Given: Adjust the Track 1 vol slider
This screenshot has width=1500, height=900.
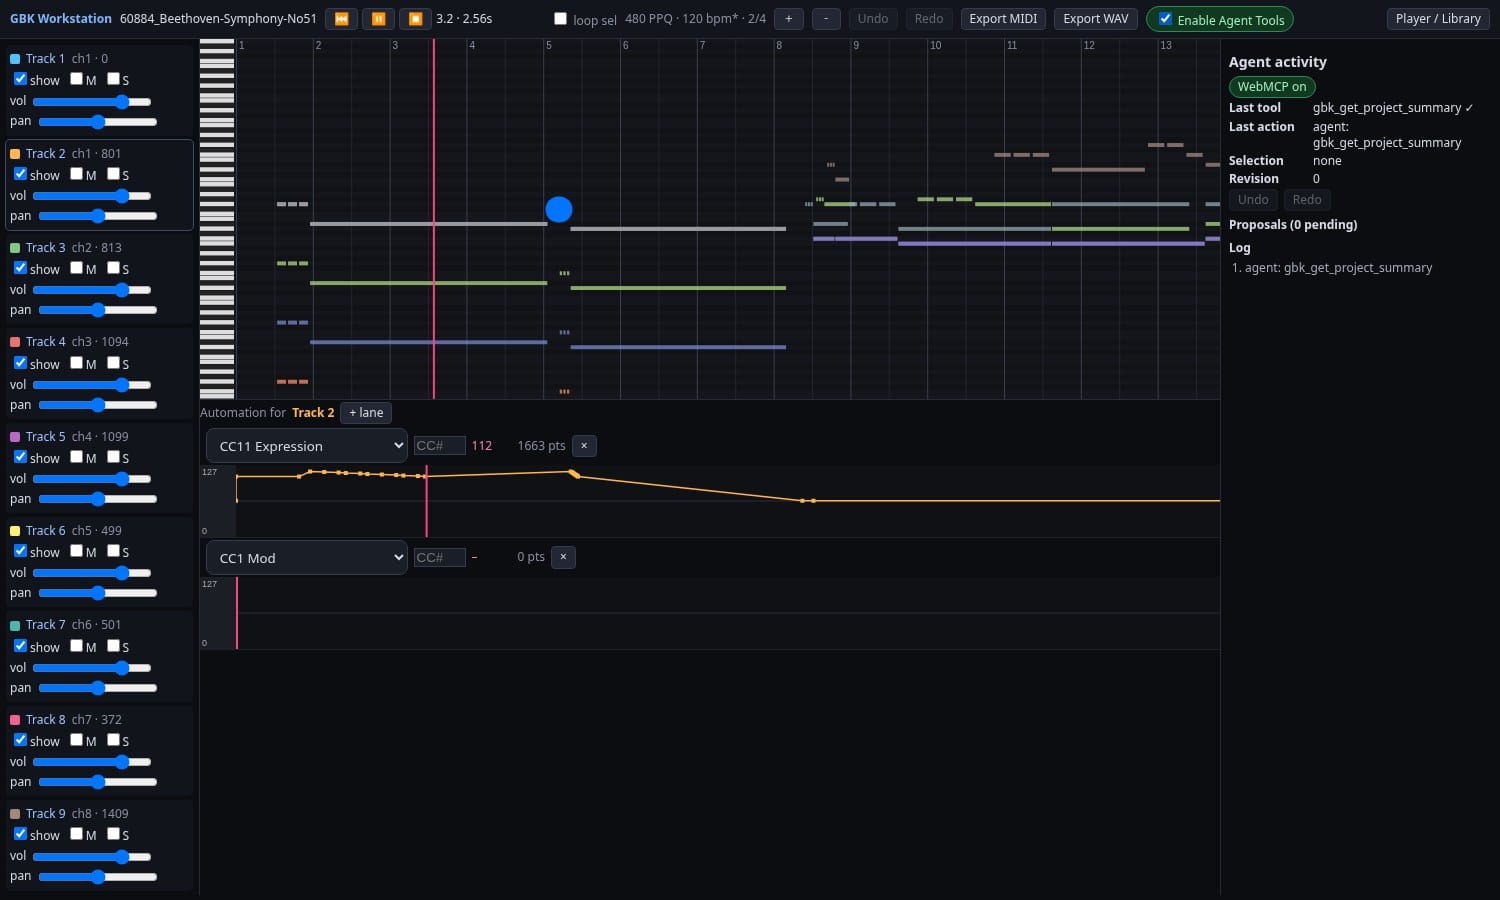Looking at the screenshot, I should pos(92,101).
